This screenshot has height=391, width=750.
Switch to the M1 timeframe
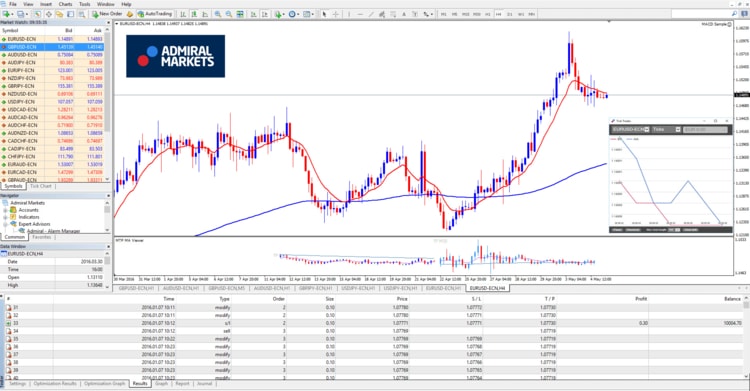tap(443, 14)
